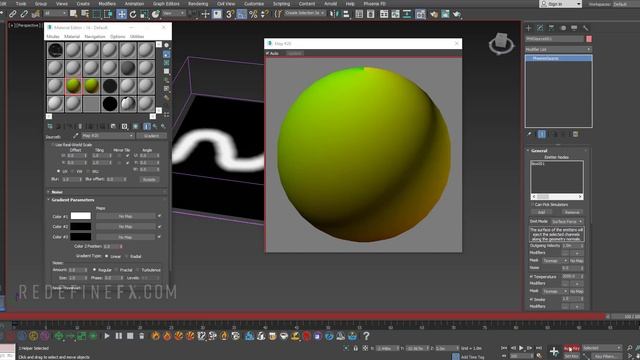The width and height of the screenshot is (640, 360).
Task: Click the Play Animation button
Action: [x=521, y=348]
